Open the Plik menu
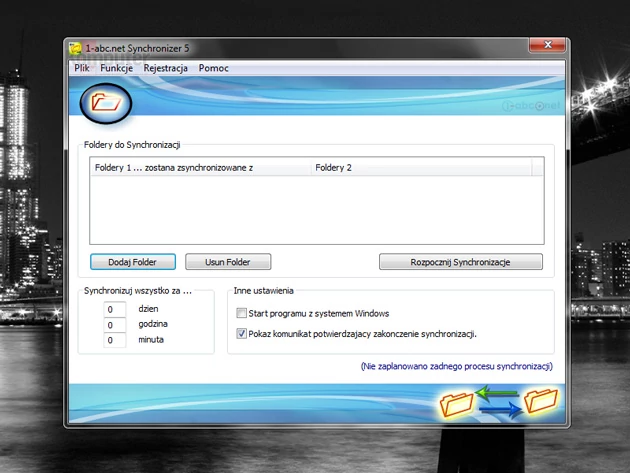The image size is (630, 473). pos(82,68)
